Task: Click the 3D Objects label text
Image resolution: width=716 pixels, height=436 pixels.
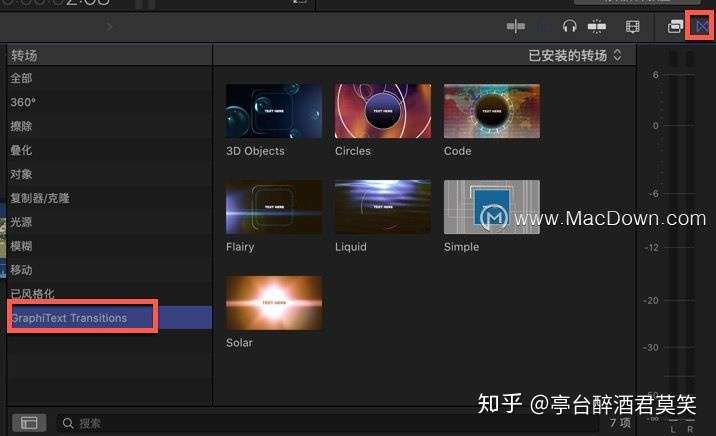Action: click(255, 151)
